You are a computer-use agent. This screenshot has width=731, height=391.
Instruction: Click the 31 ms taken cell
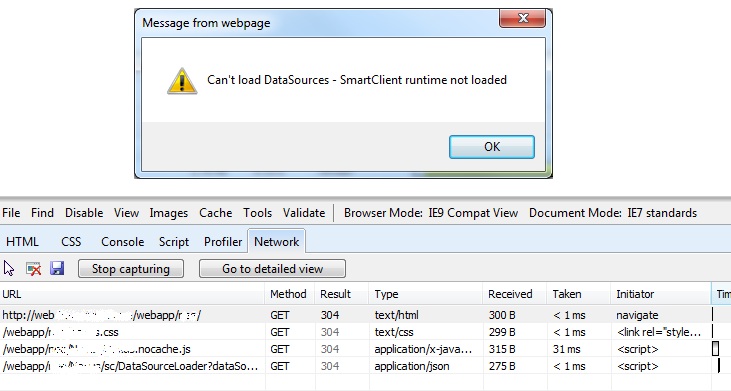coord(566,349)
